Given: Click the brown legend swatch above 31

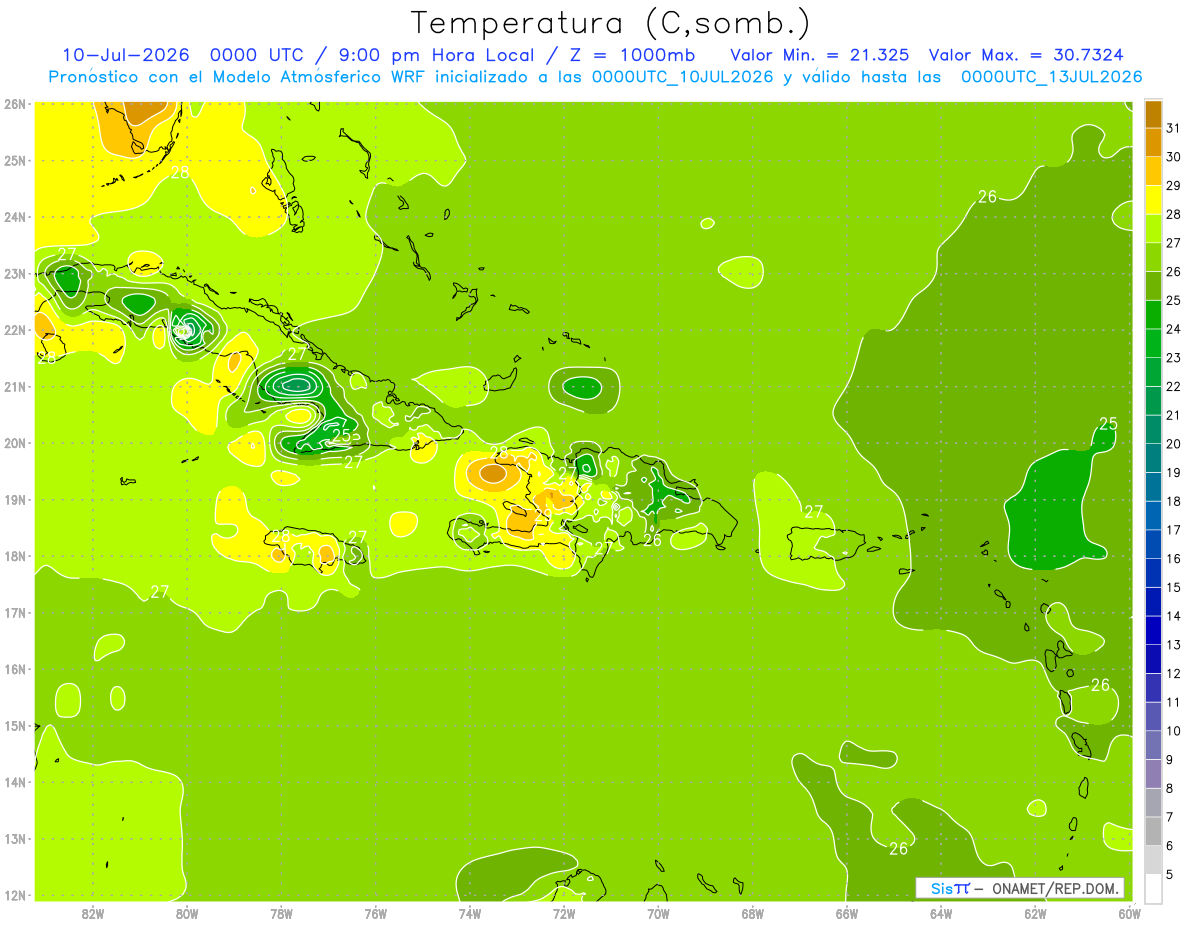Looking at the screenshot, I should click(1153, 114).
